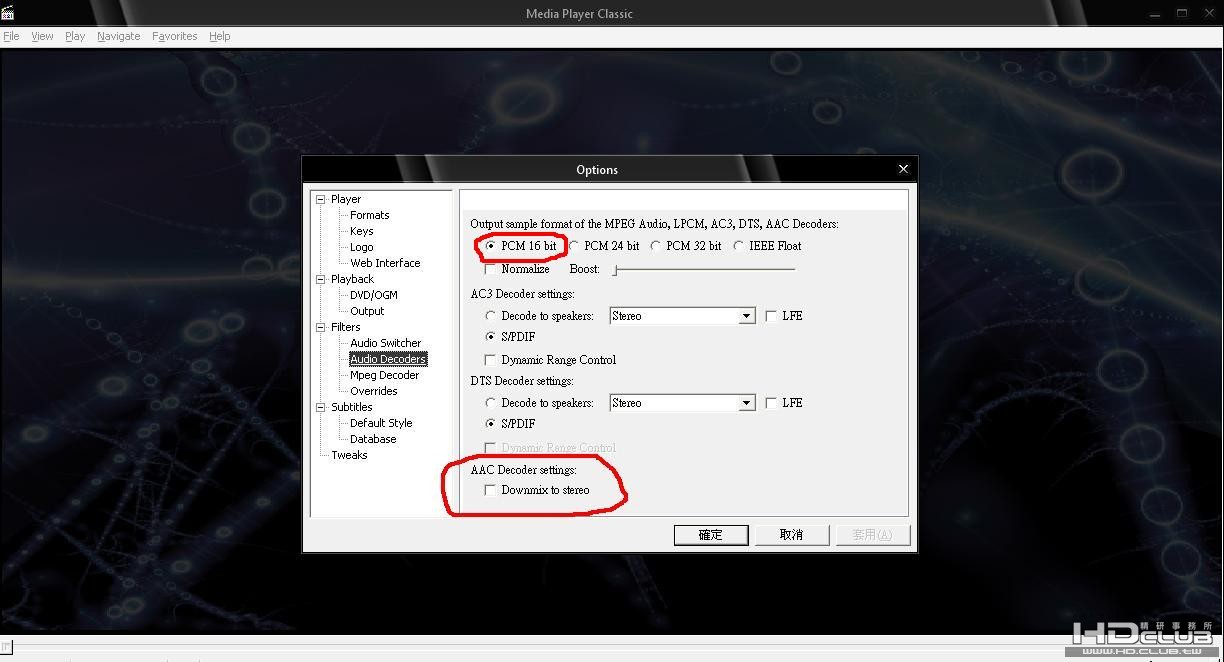Select IEEE Float output format
Screen dimensions: 1224x662
[x=738, y=246]
